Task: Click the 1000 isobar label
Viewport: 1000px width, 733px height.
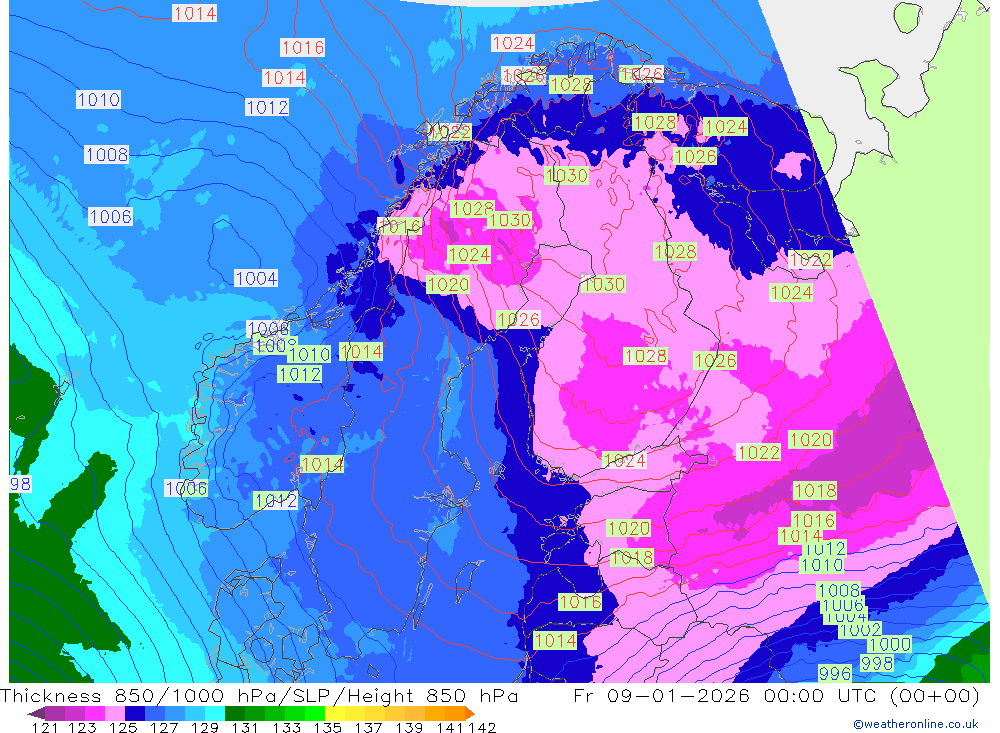Action: [x=890, y=644]
